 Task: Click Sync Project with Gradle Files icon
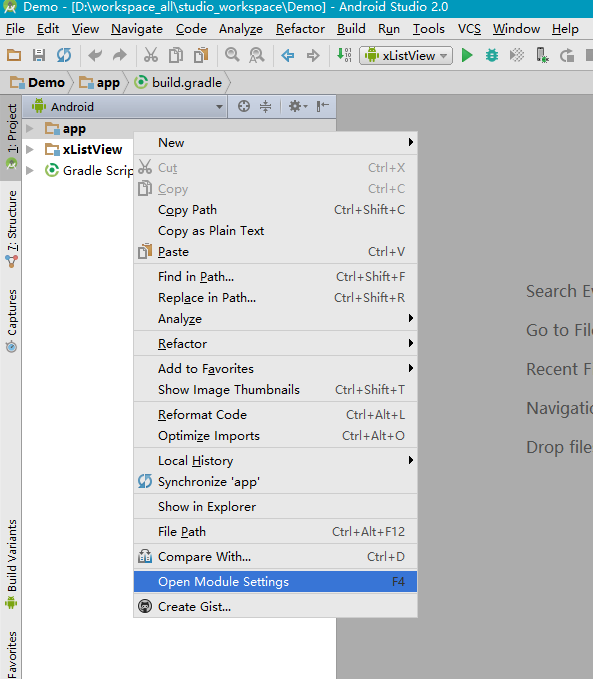click(x=64, y=55)
